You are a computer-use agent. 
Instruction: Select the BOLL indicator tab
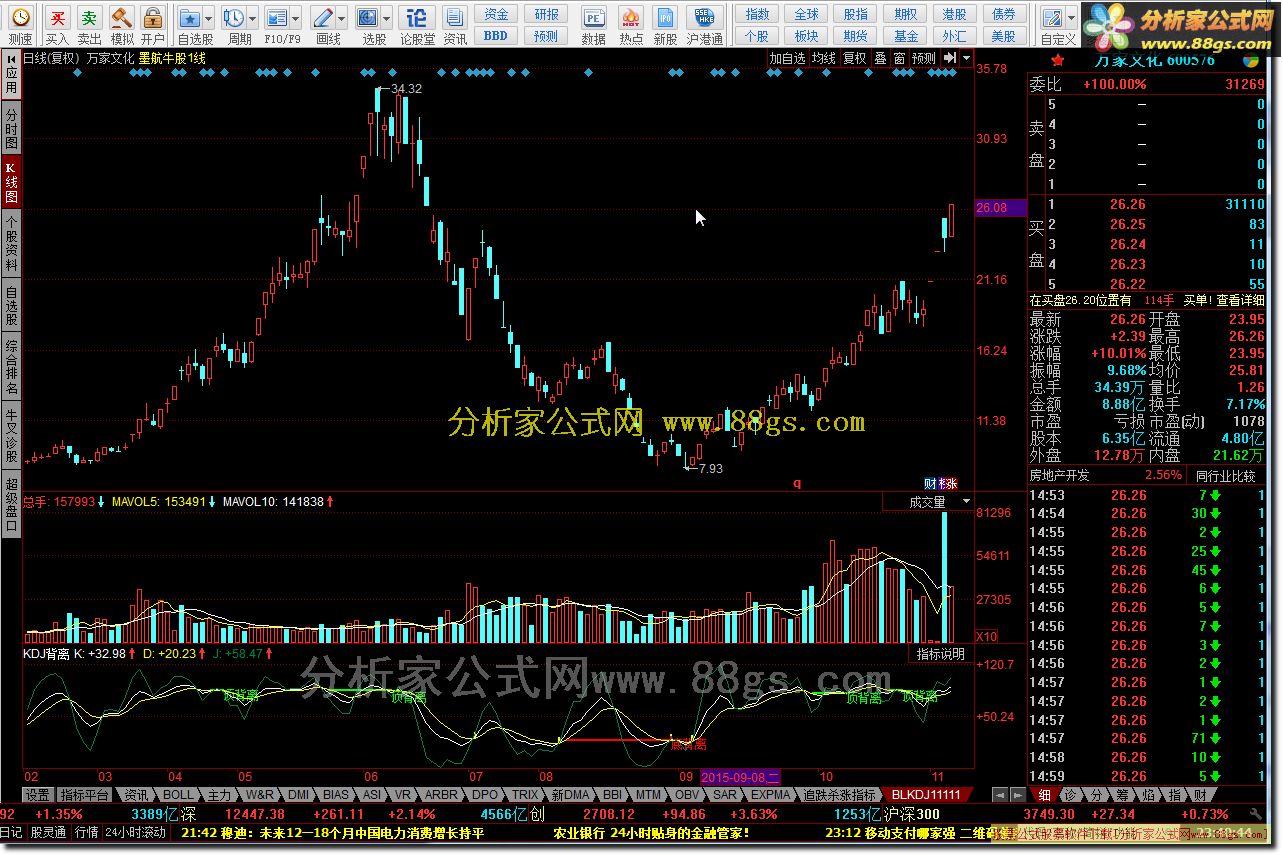[178, 795]
